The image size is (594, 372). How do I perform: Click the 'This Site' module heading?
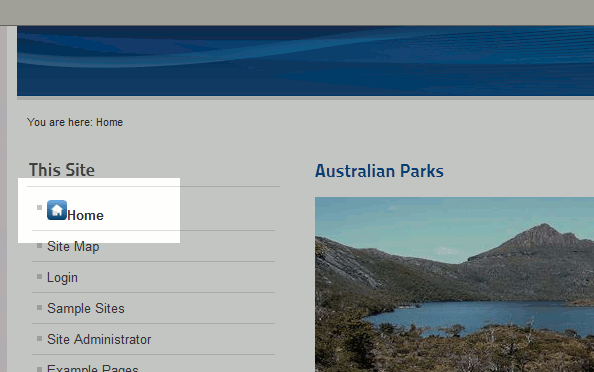point(62,170)
